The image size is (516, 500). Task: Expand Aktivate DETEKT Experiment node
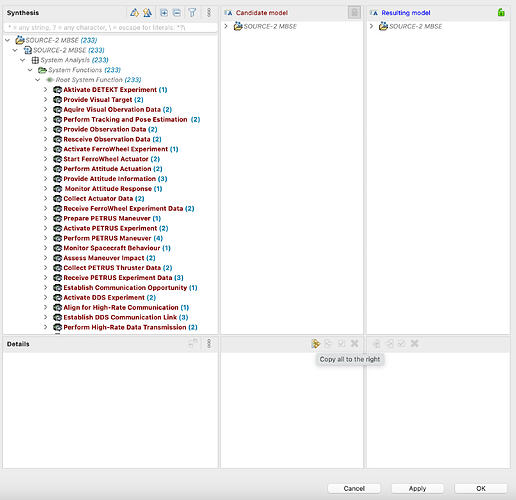(x=46, y=90)
